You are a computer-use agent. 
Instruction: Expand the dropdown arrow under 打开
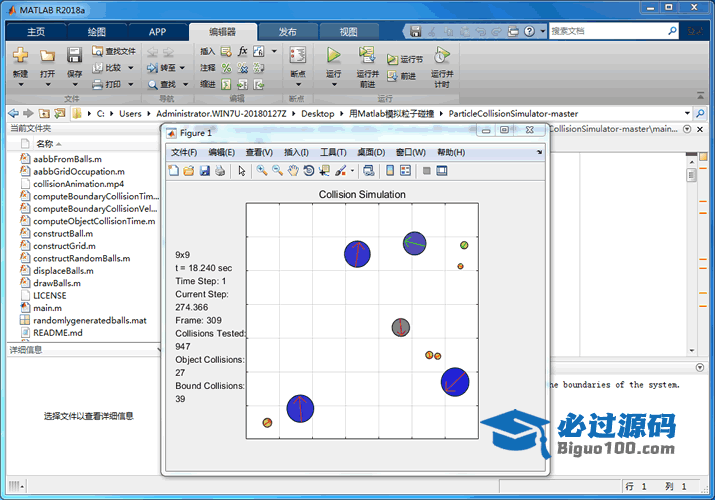click(x=47, y=85)
